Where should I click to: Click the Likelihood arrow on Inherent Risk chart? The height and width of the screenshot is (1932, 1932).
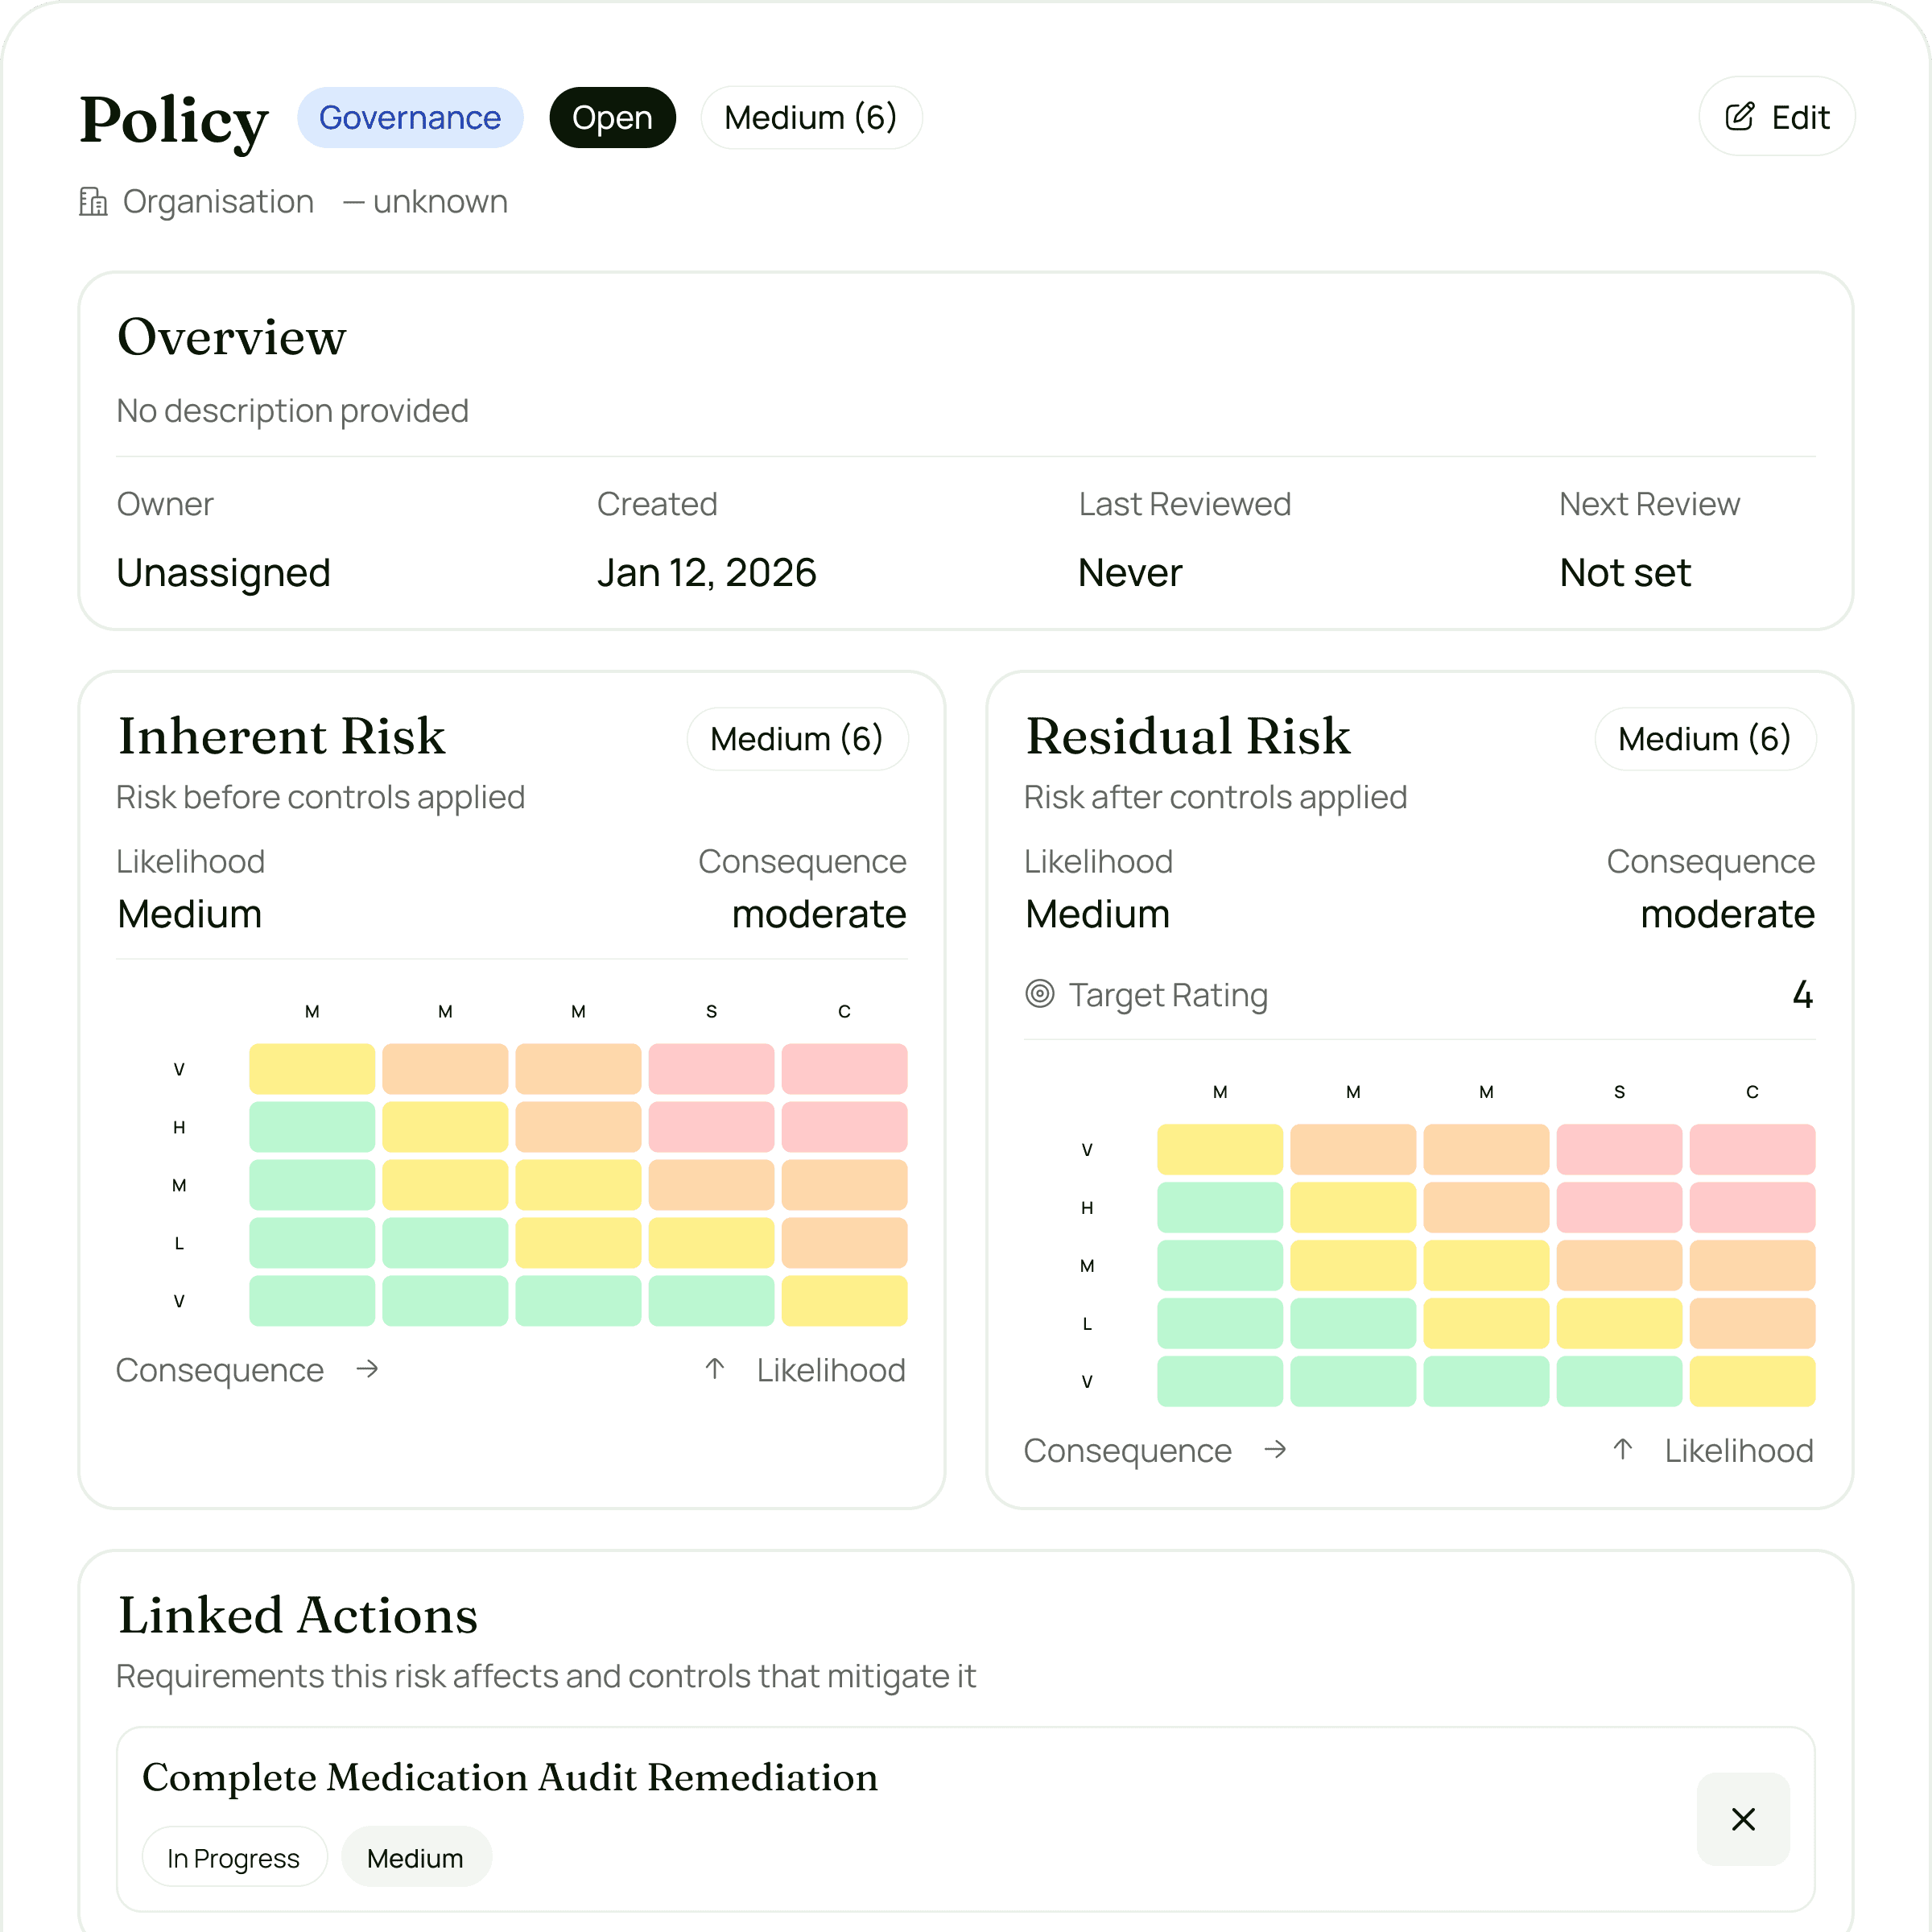(x=714, y=1369)
